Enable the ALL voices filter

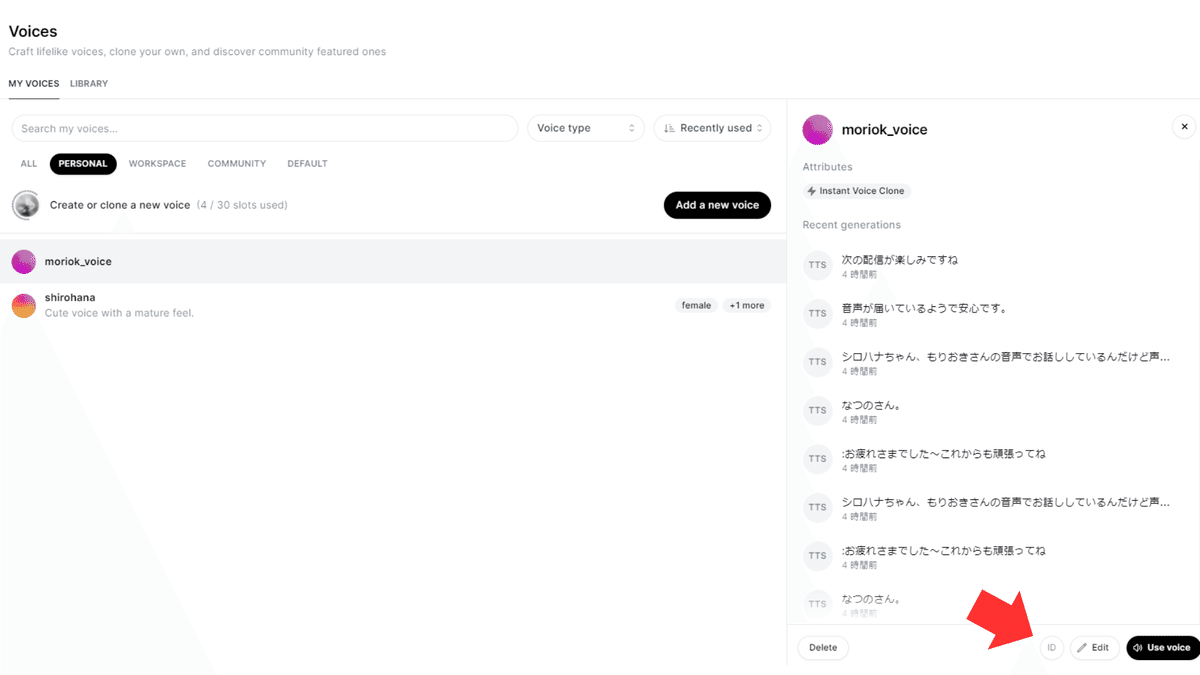(x=28, y=163)
